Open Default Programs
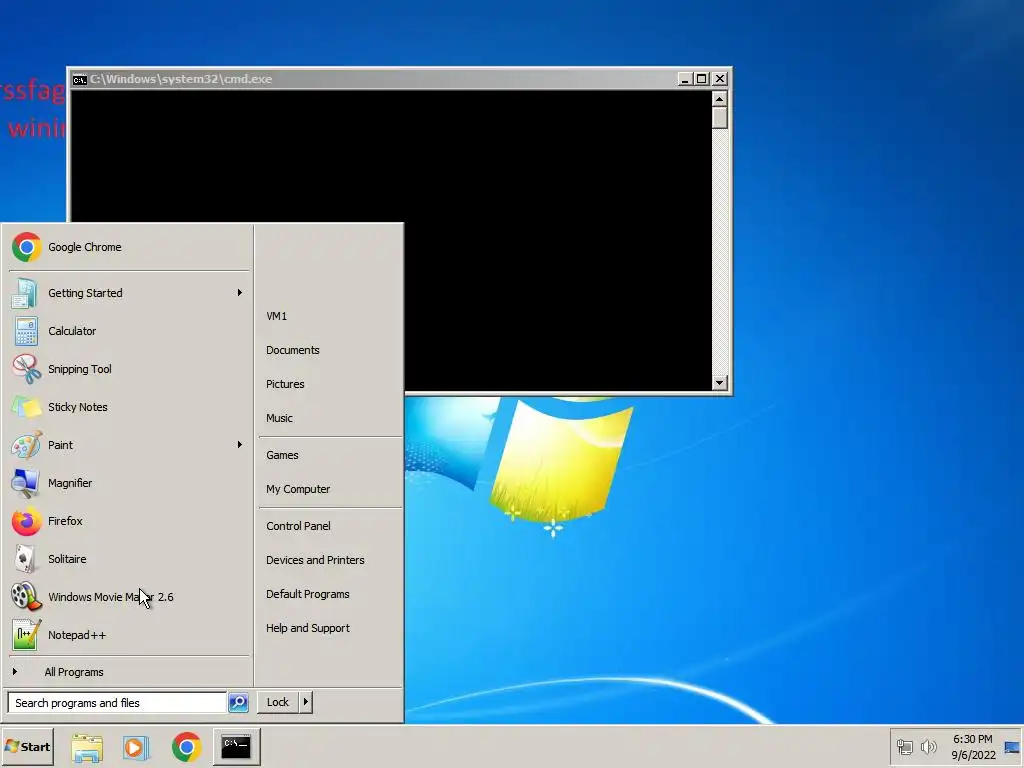The width and height of the screenshot is (1024, 768). point(308,594)
